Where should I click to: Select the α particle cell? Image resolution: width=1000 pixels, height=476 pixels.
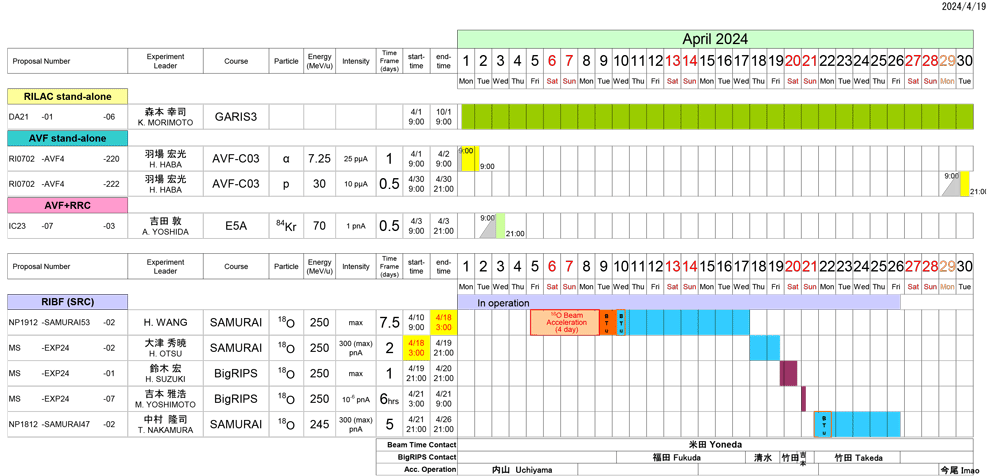point(286,158)
